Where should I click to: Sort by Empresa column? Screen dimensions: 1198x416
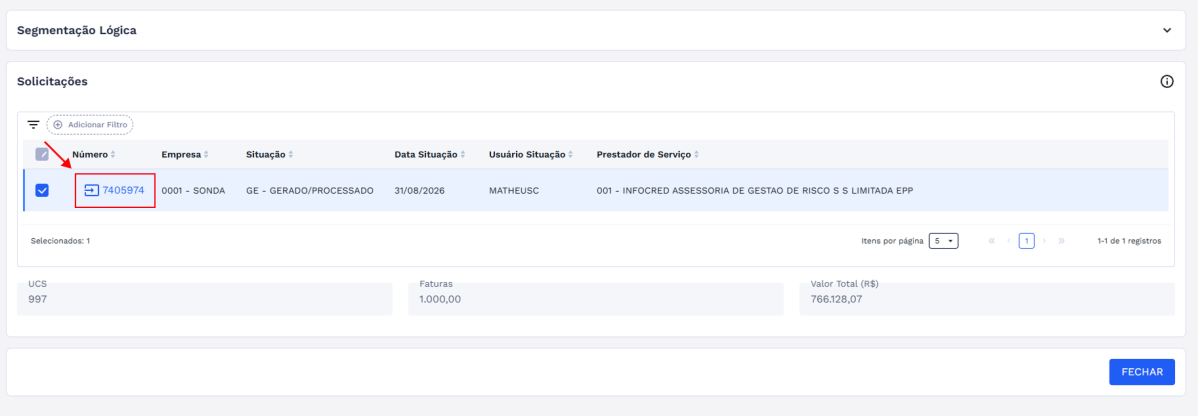click(x=185, y=154)
